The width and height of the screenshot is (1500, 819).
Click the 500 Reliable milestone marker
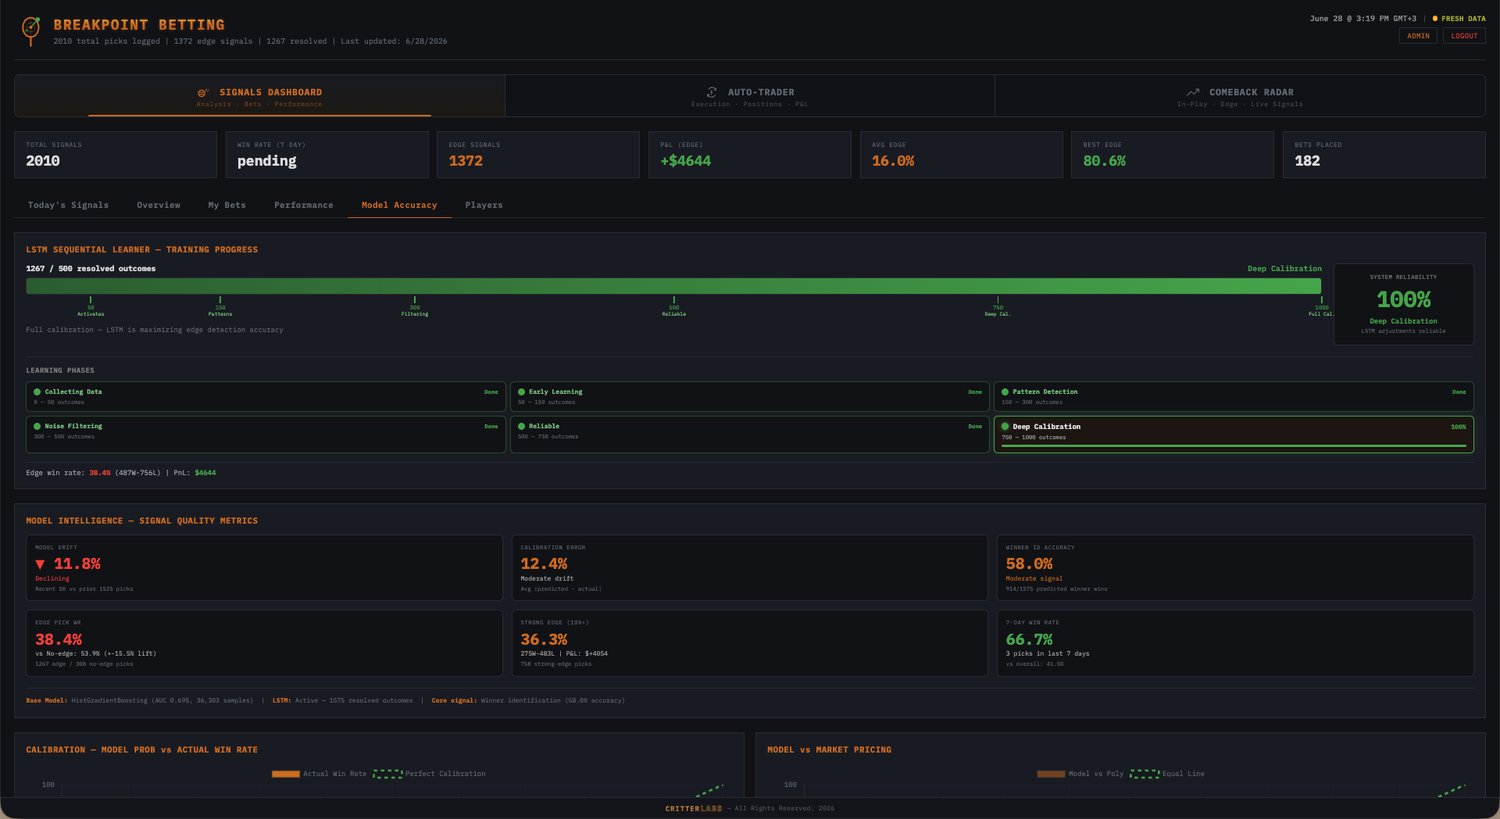673,306
